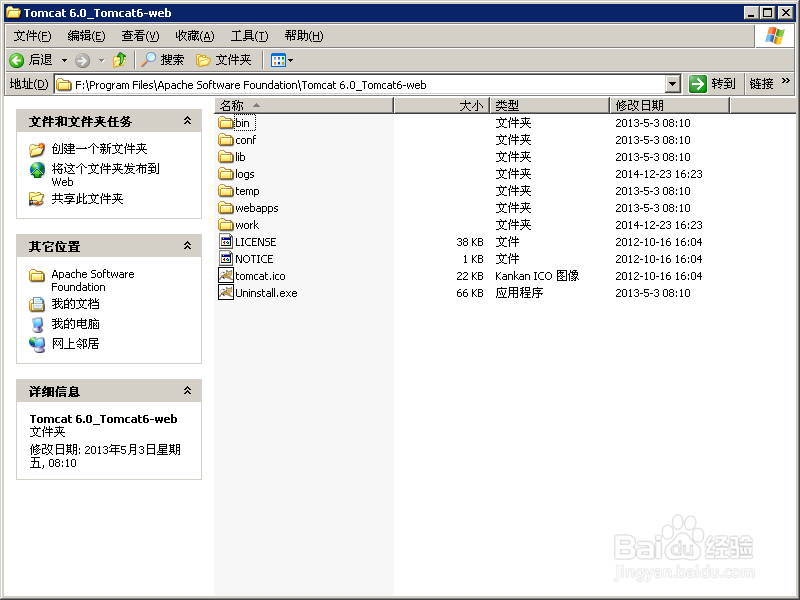Image resolution: width=800 pixels, height=600 pixels.
Task: Click the 38 KB size of LICENSE
Action: pos(469,242)
